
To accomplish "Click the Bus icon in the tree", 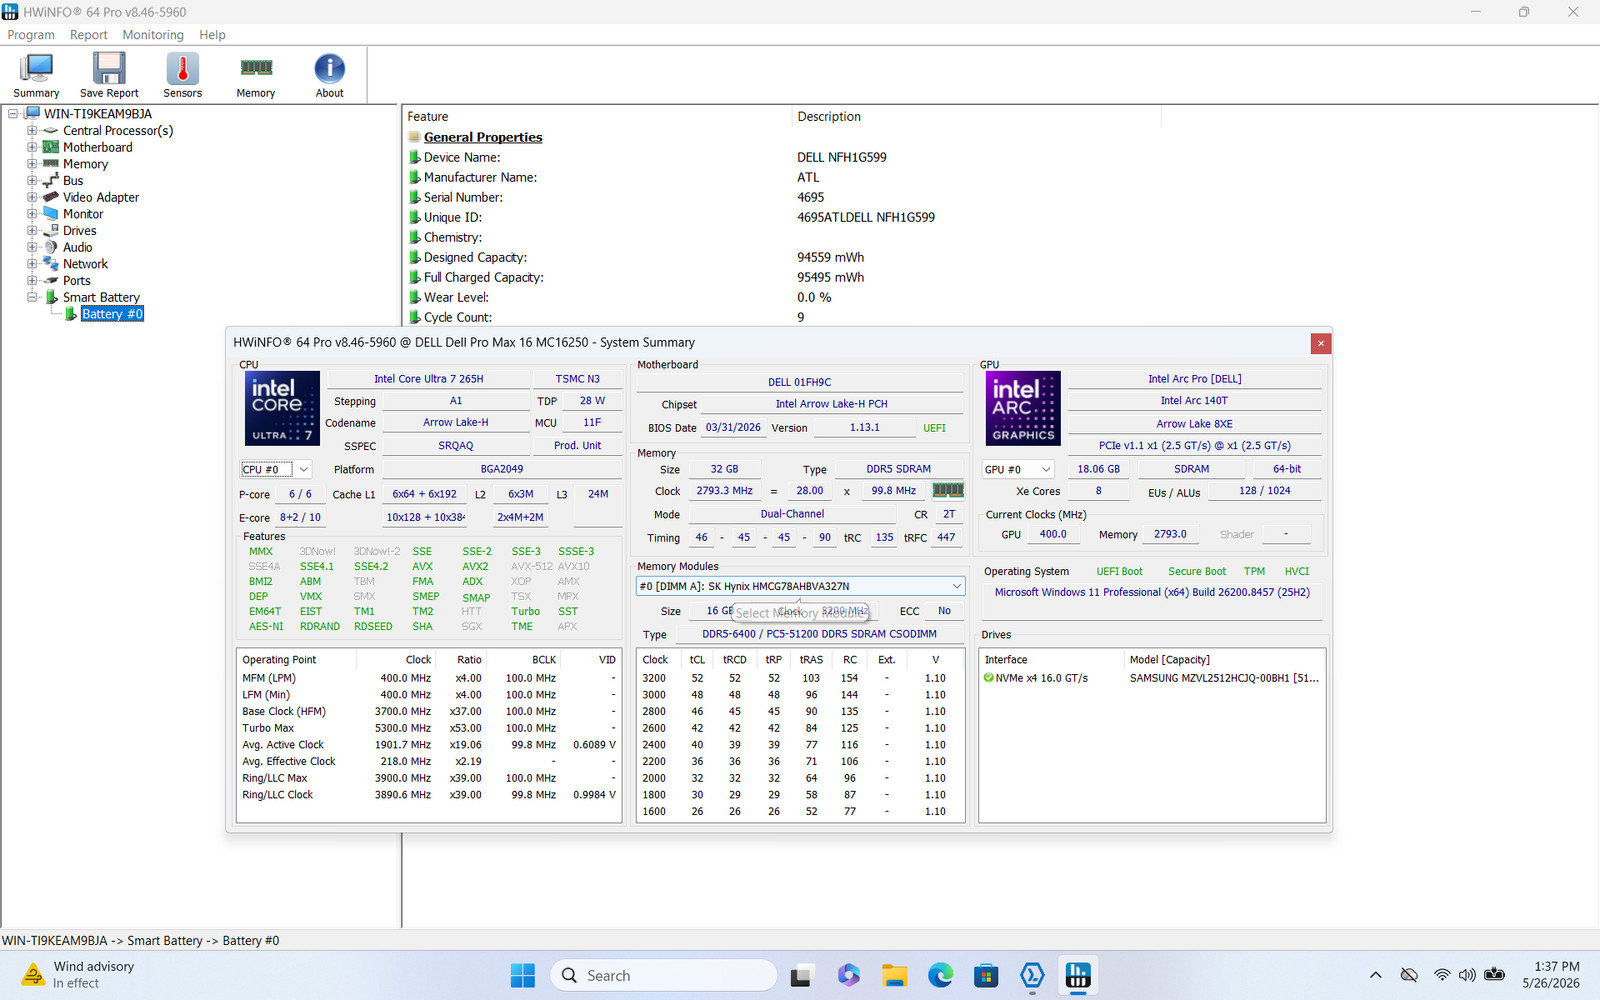I will [51, 181].
